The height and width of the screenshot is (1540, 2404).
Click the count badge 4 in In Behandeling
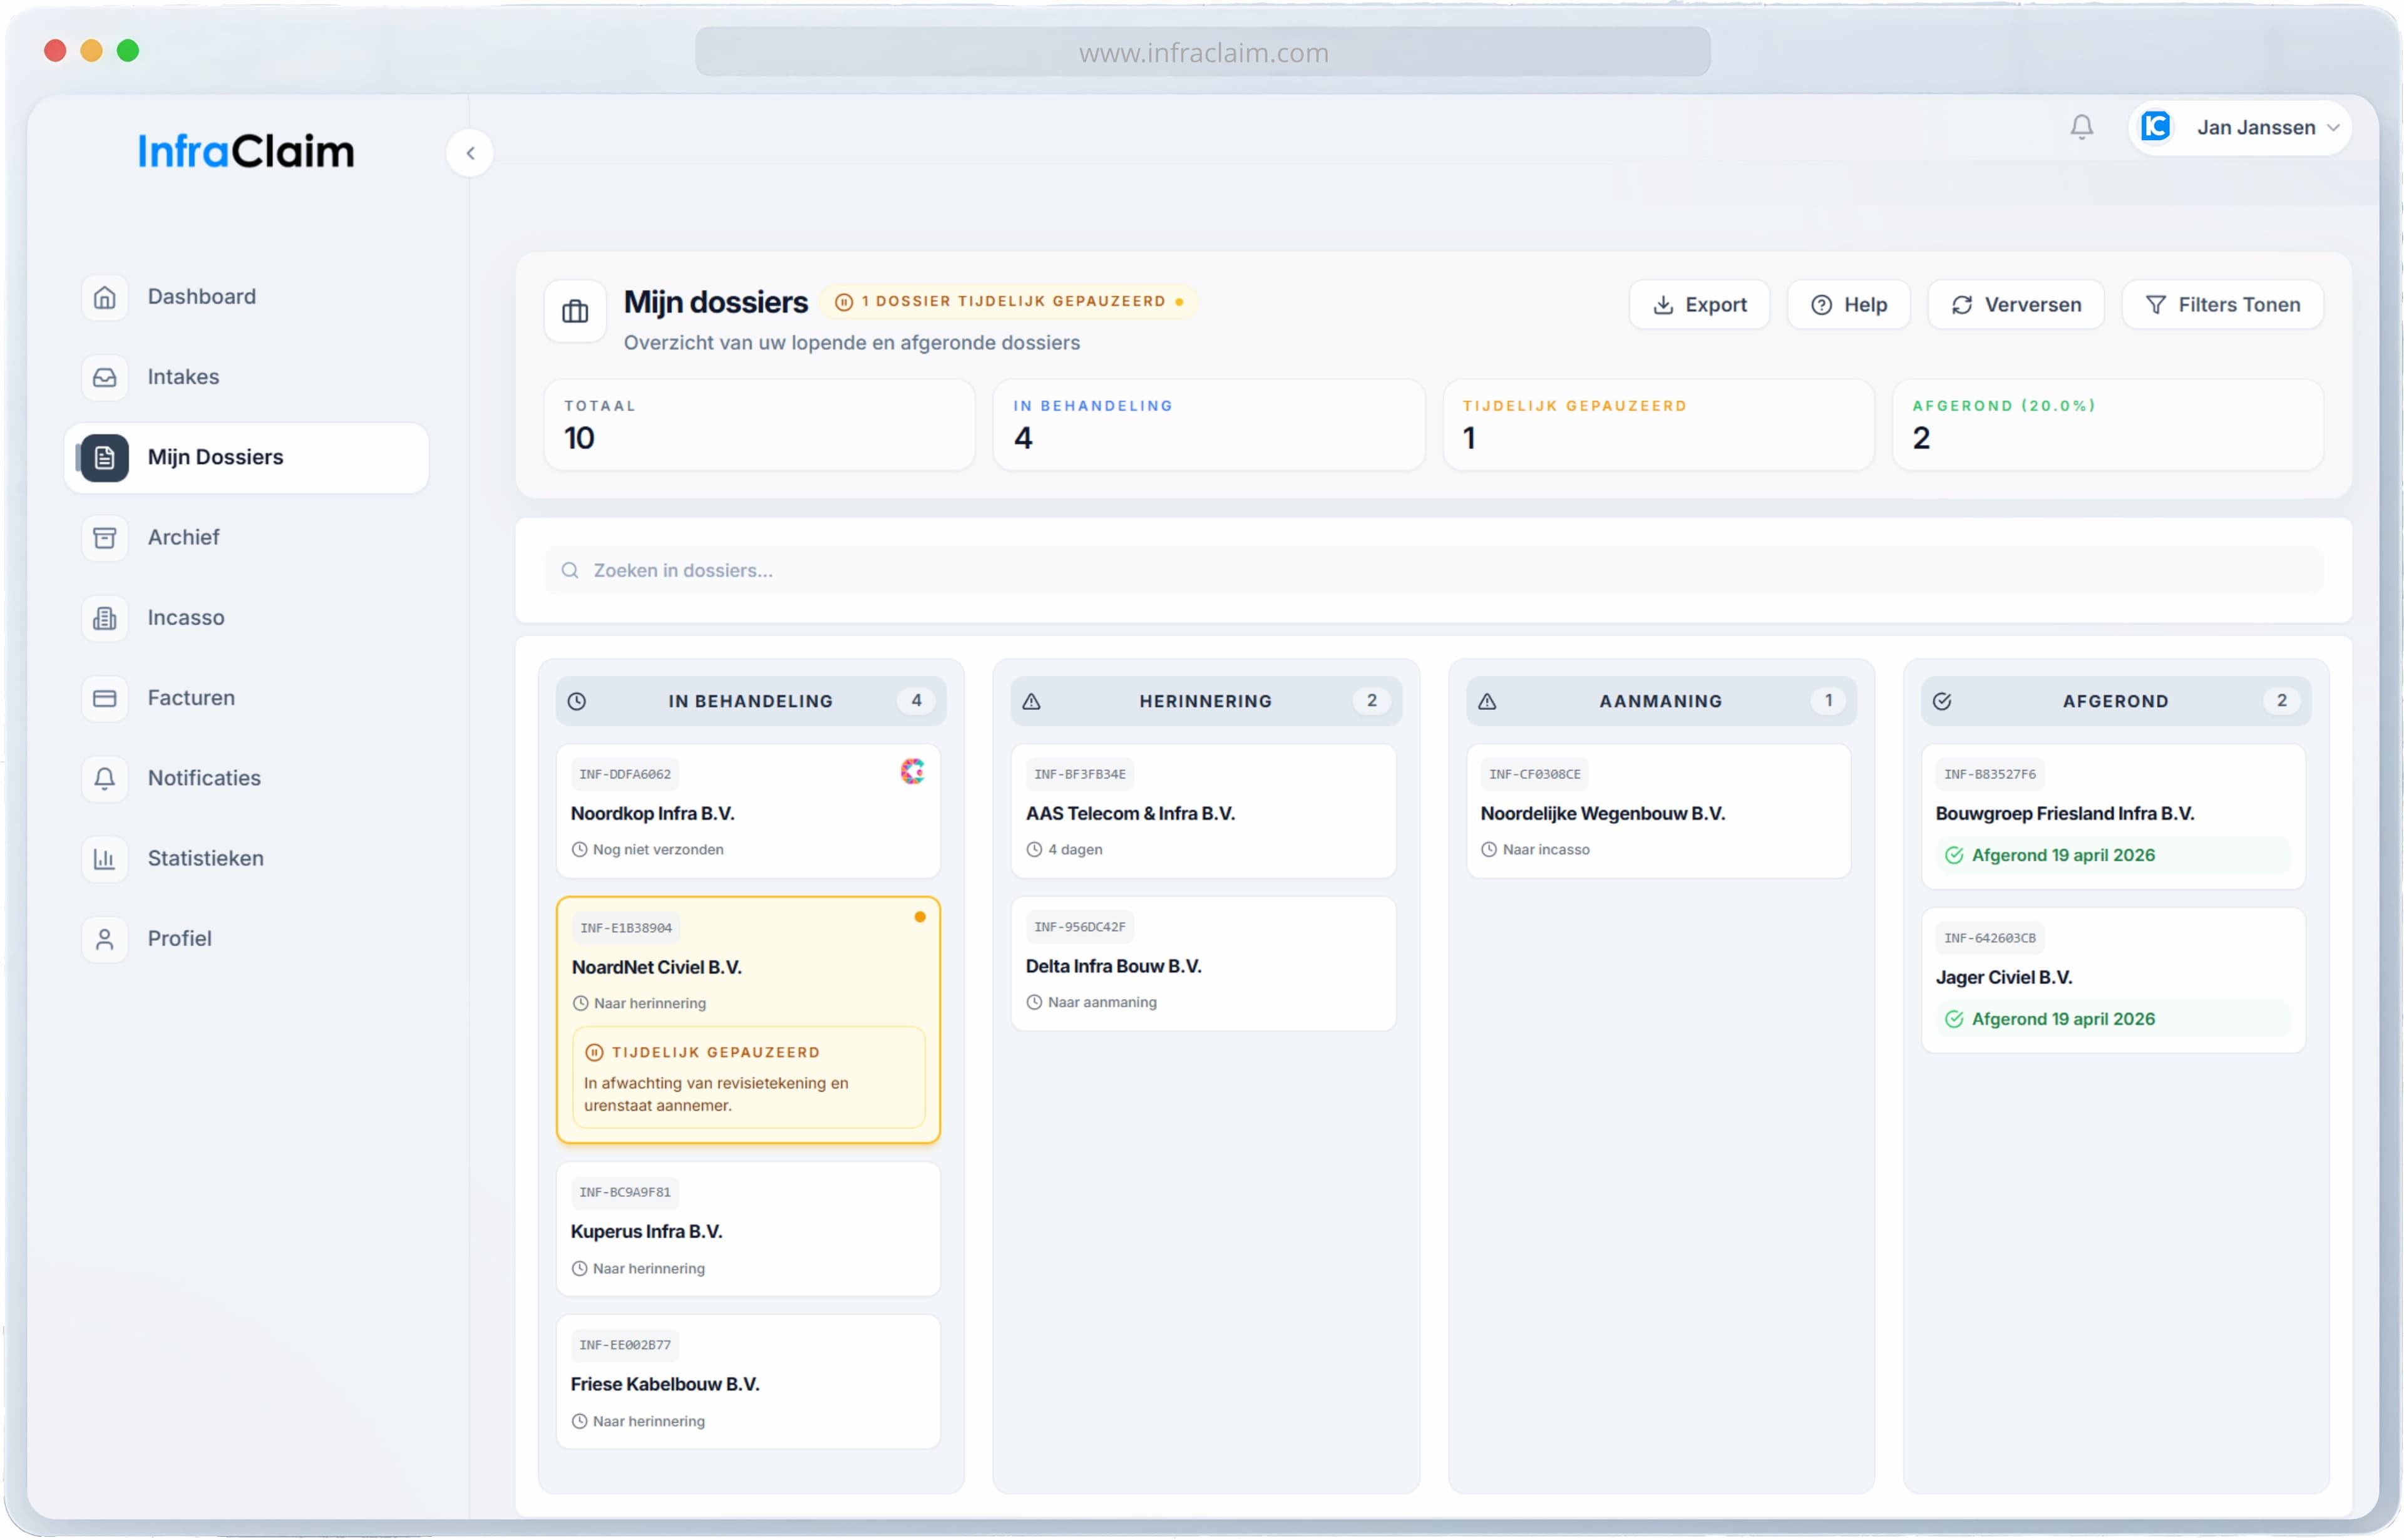(916, 701)
